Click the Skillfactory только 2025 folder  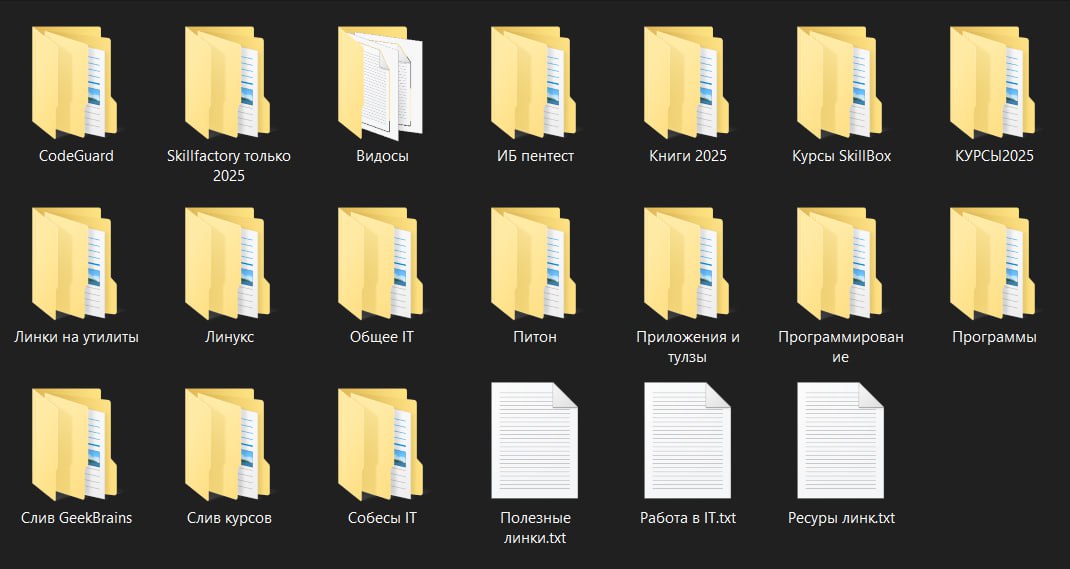(228, 83)
